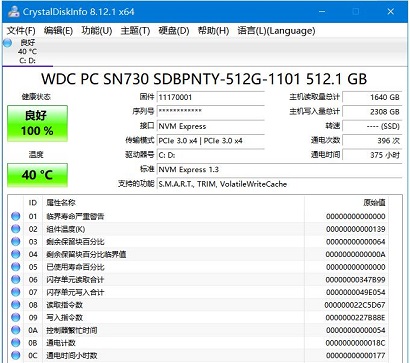
Task: Click the status orb for attribute 0C
Action: (x=16, y=355)
